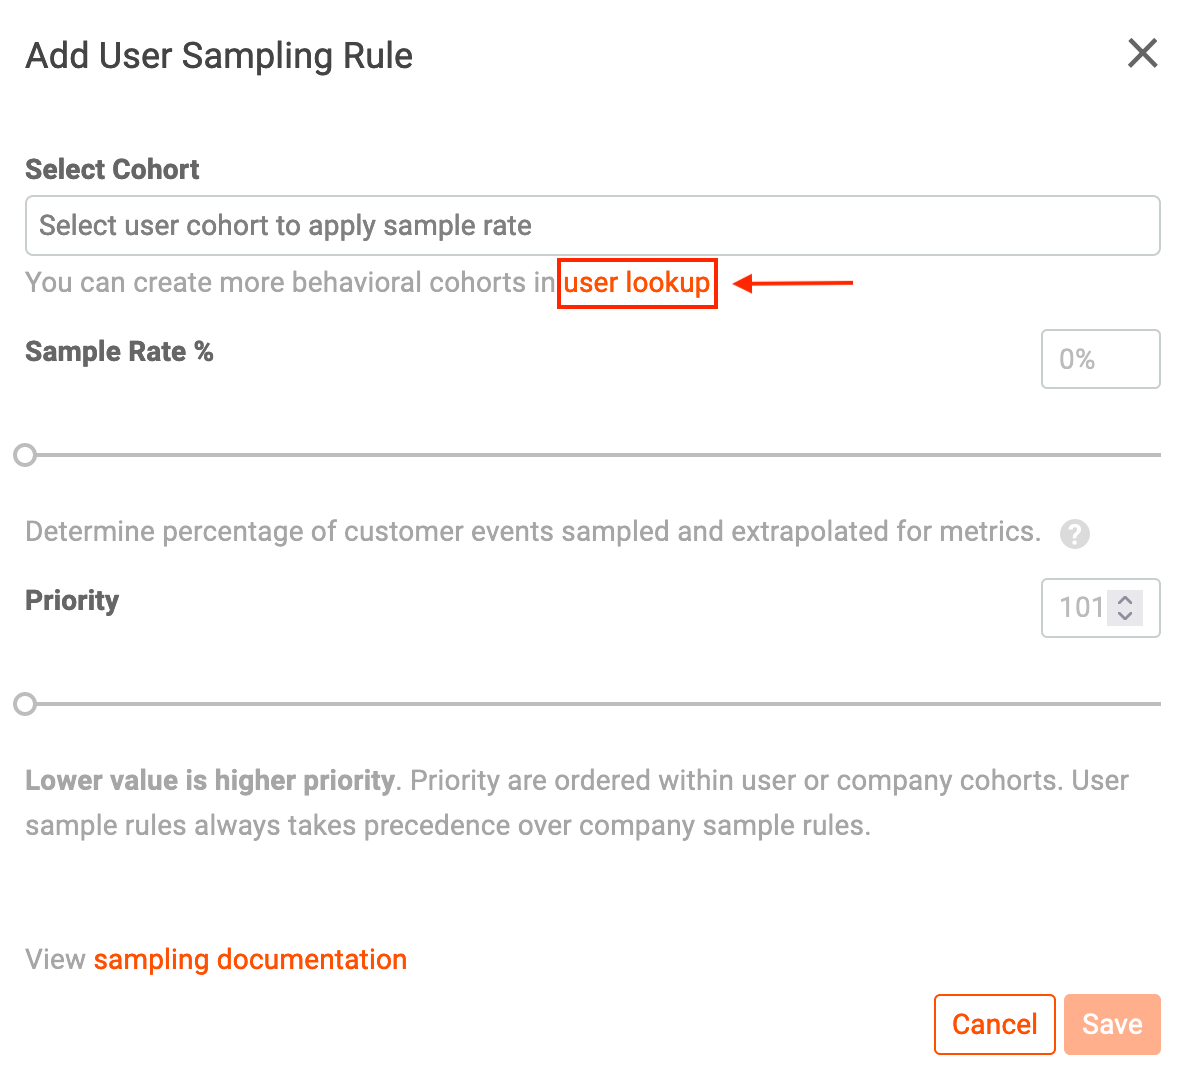Image resolution: width=1187 pixels, height=1086 pixels.
Task: Open the Select Cohort dropdown field
Action: click(x=592, y=226)
